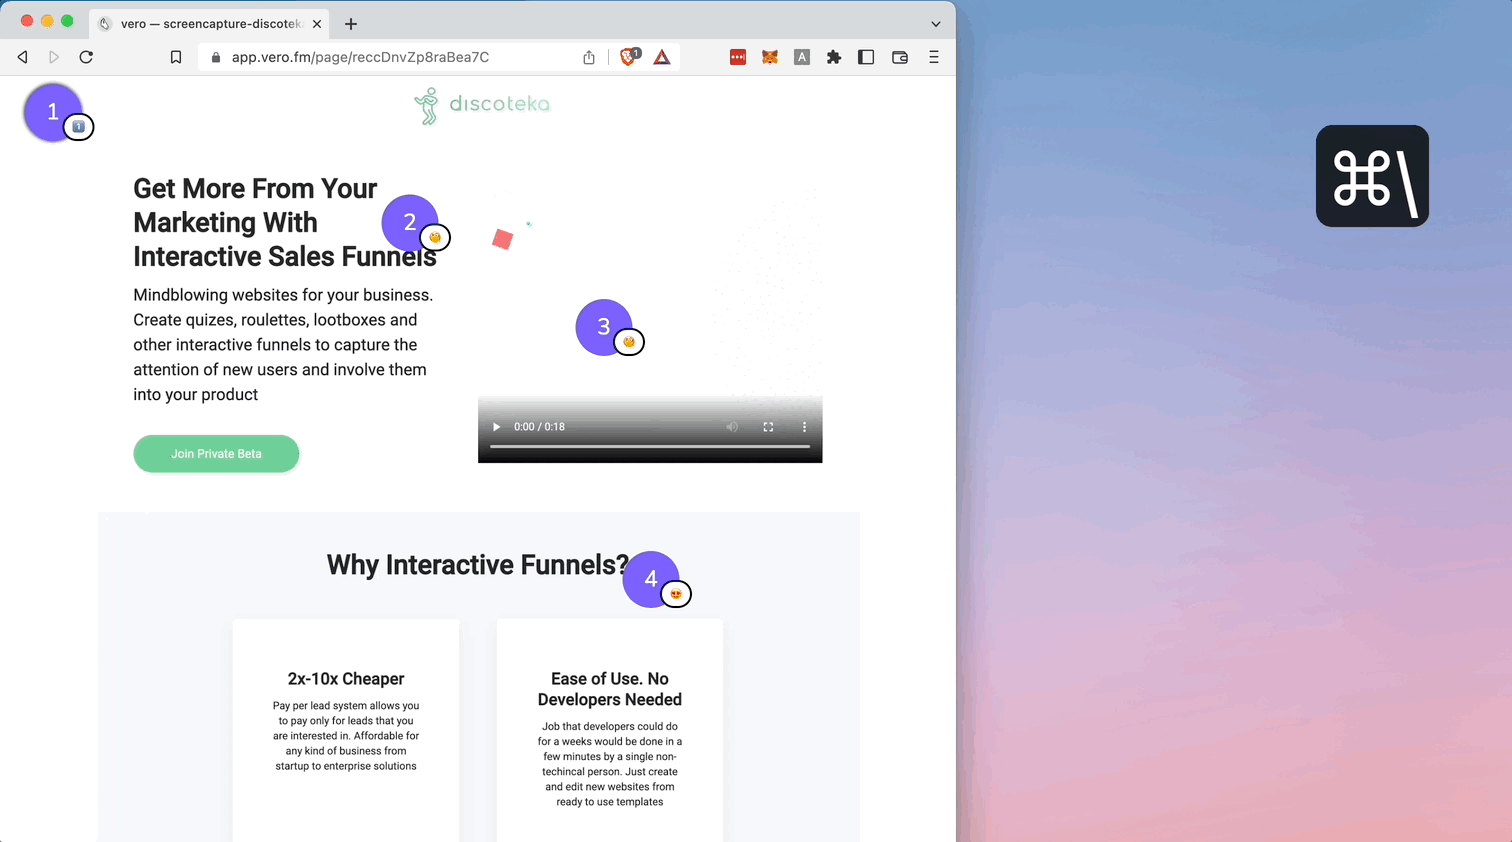
Task: Open Brave Shields lion icon
Action: 629,57
